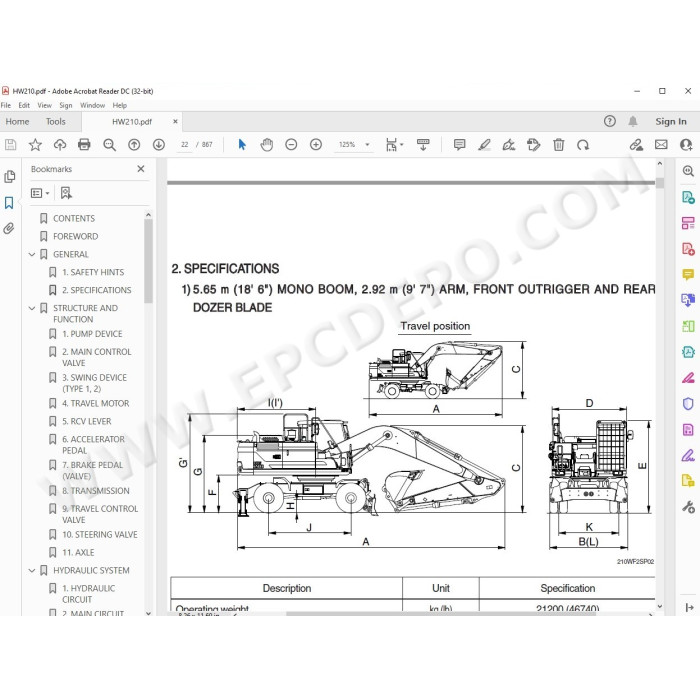The height and width of the screenshot is (700, 700).
Task: Close the Bookmarks panel
Action: [141, 169]
